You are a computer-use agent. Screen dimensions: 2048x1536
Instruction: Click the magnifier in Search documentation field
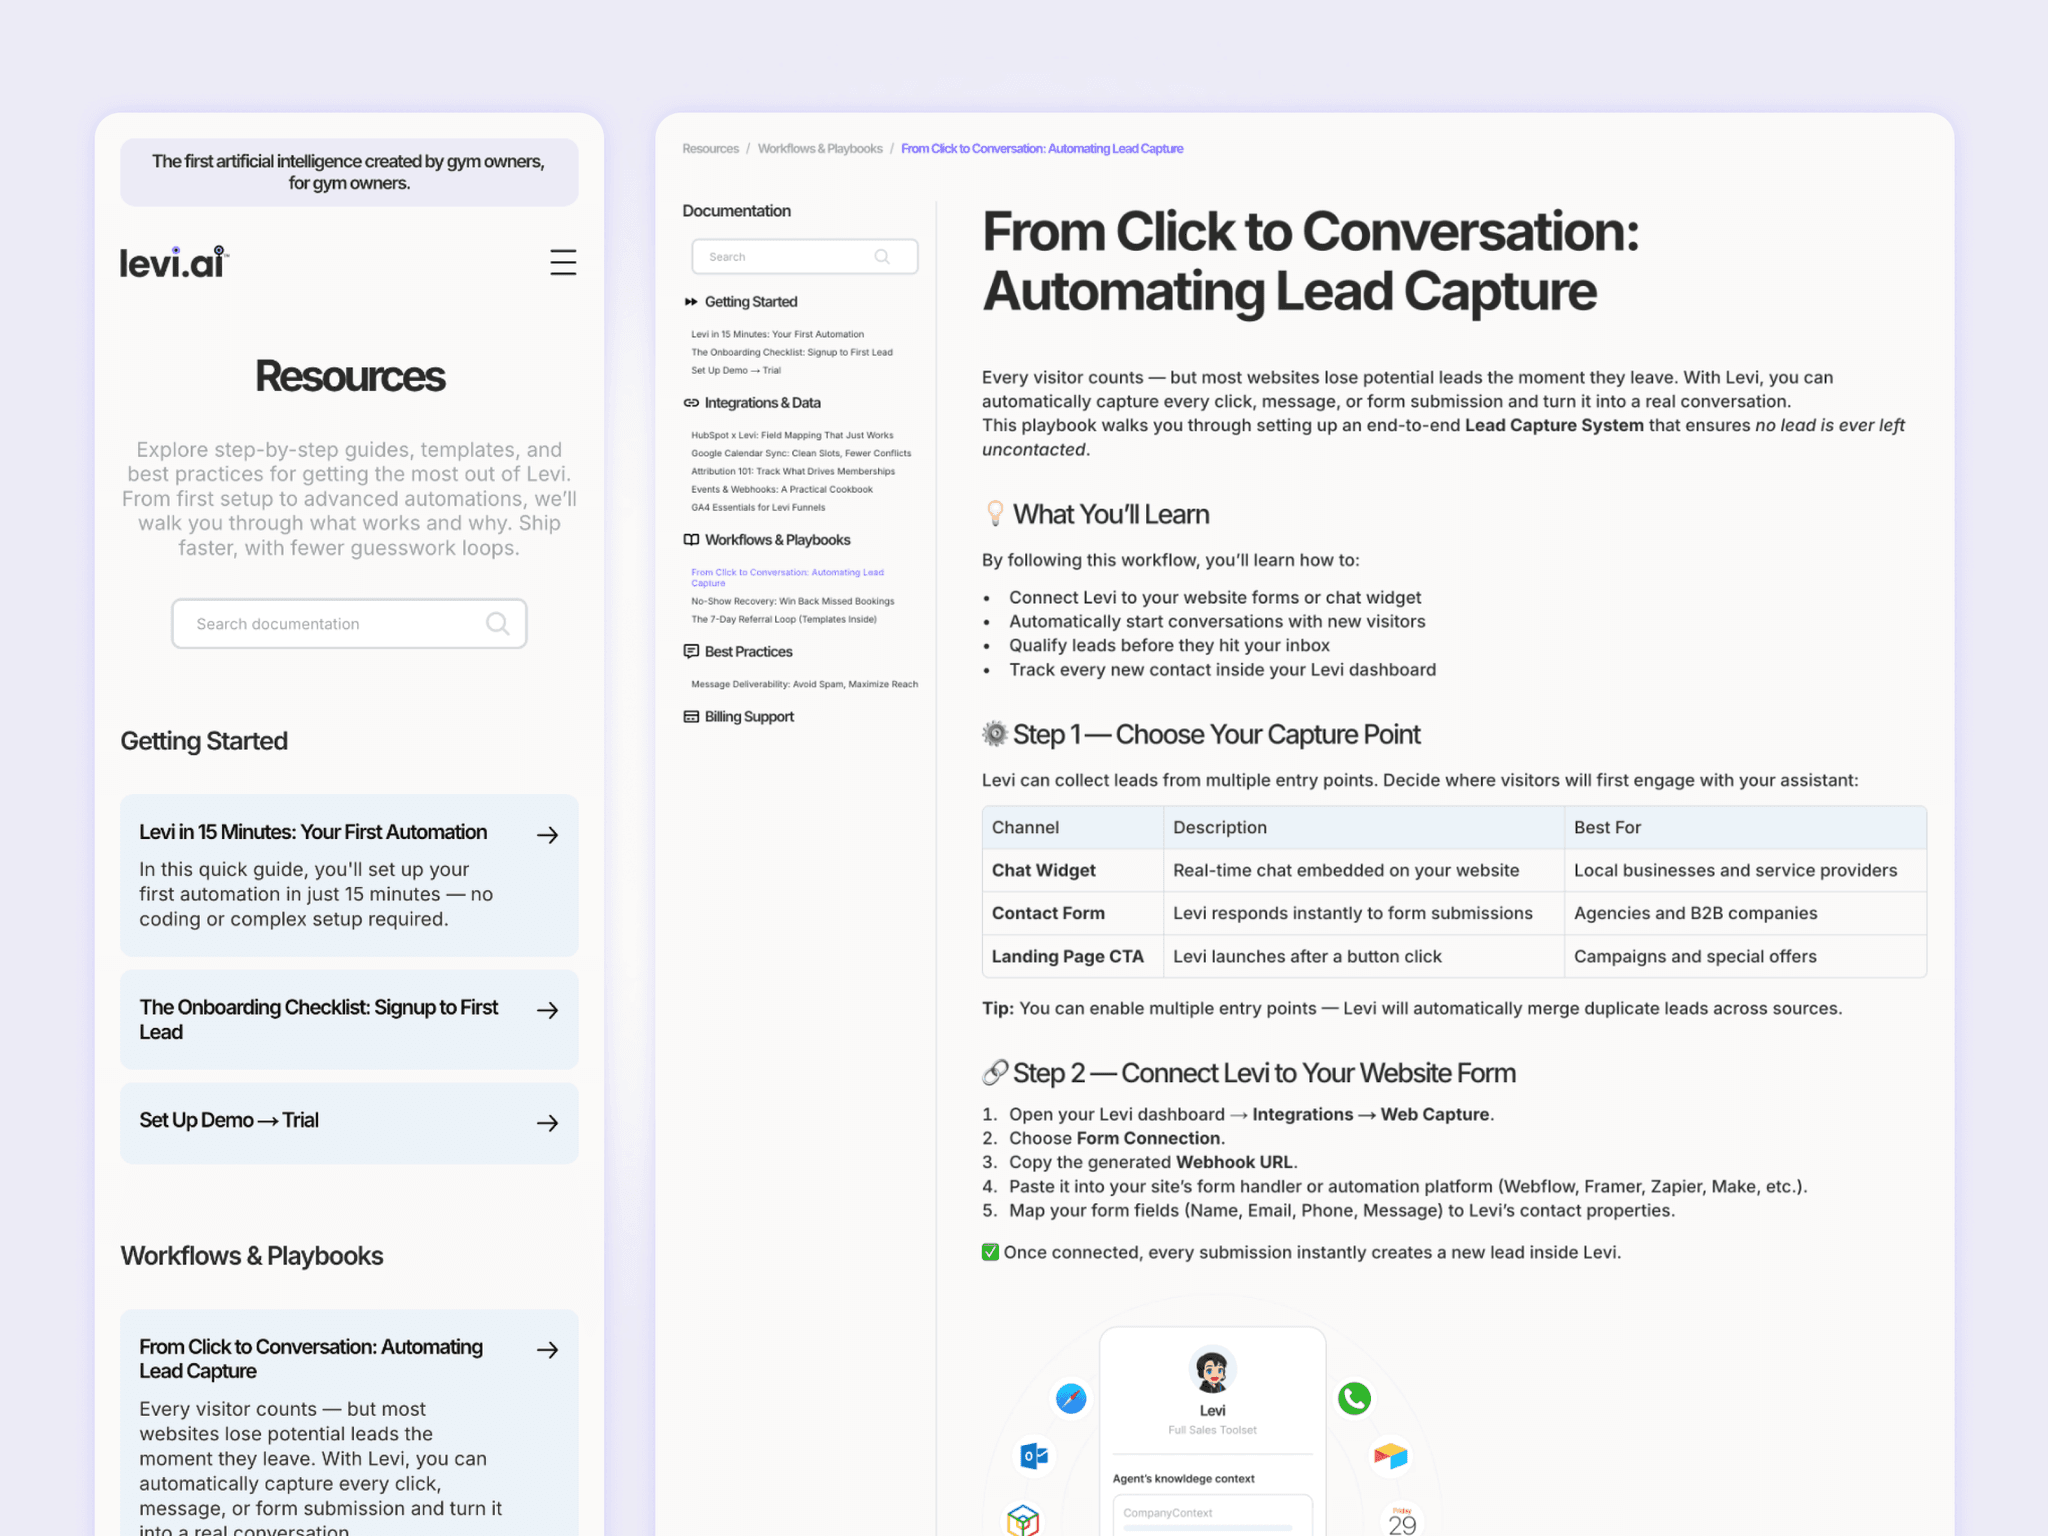pos(497,624)
